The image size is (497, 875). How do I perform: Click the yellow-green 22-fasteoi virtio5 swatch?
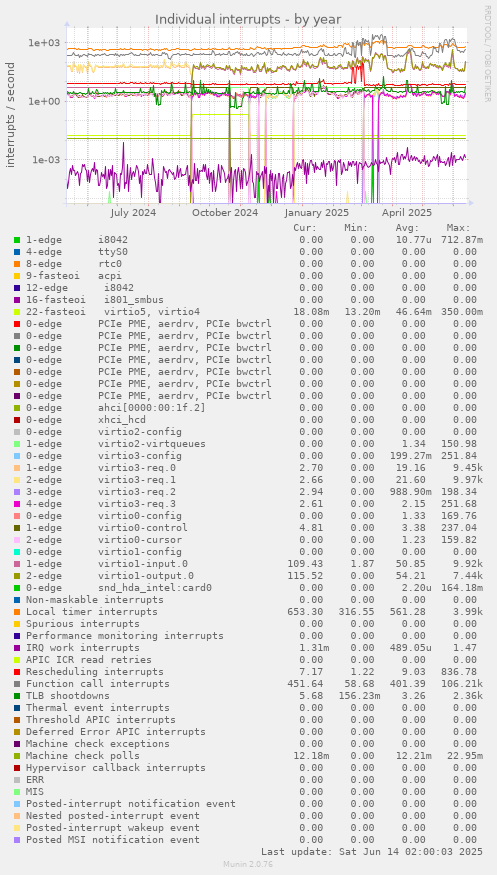click(x=17, y=312)
